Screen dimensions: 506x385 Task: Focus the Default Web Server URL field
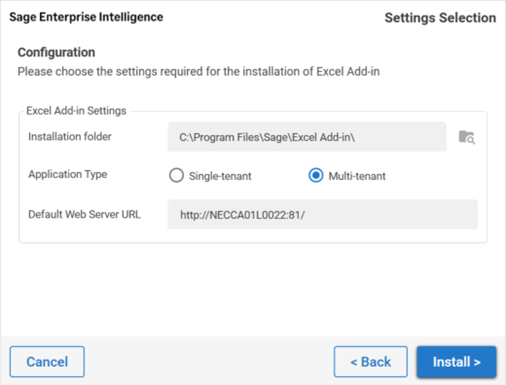point(322,214)
